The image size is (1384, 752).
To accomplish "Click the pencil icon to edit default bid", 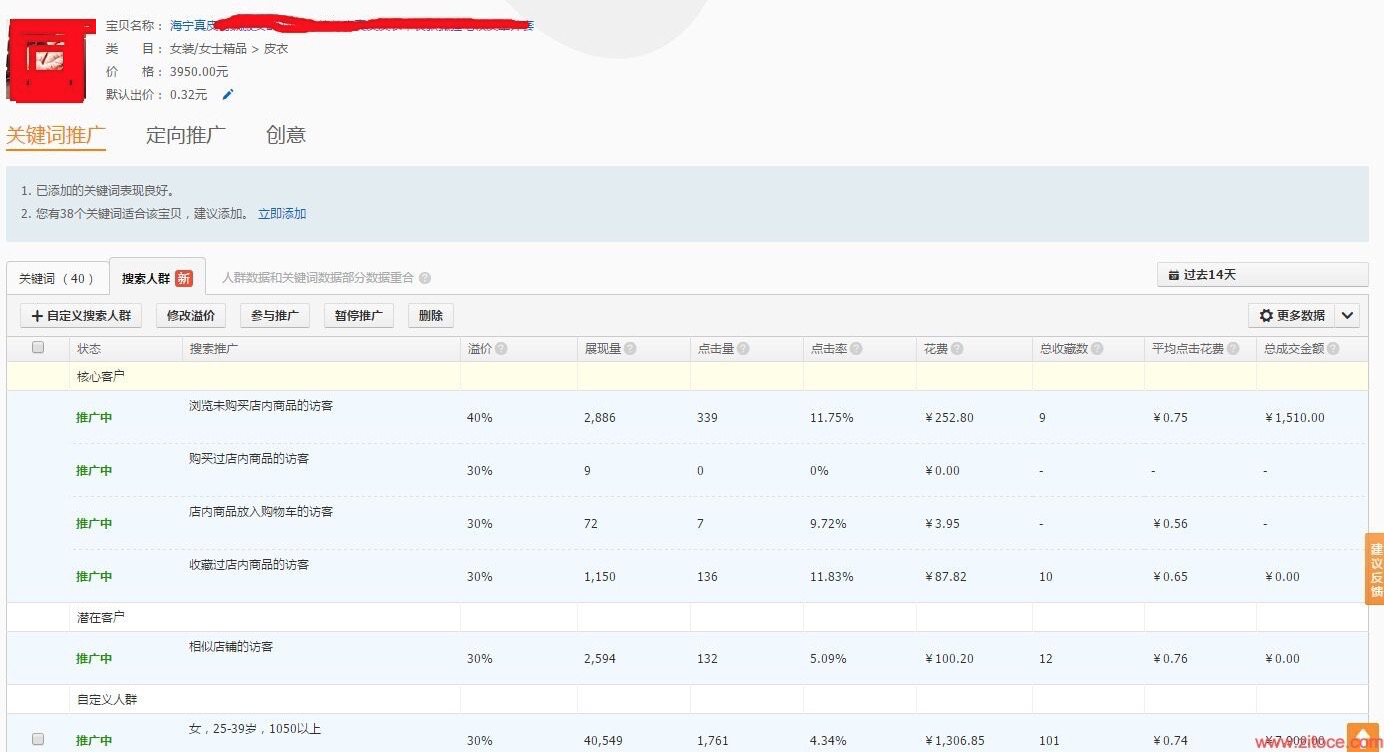I will click(227, 95).
